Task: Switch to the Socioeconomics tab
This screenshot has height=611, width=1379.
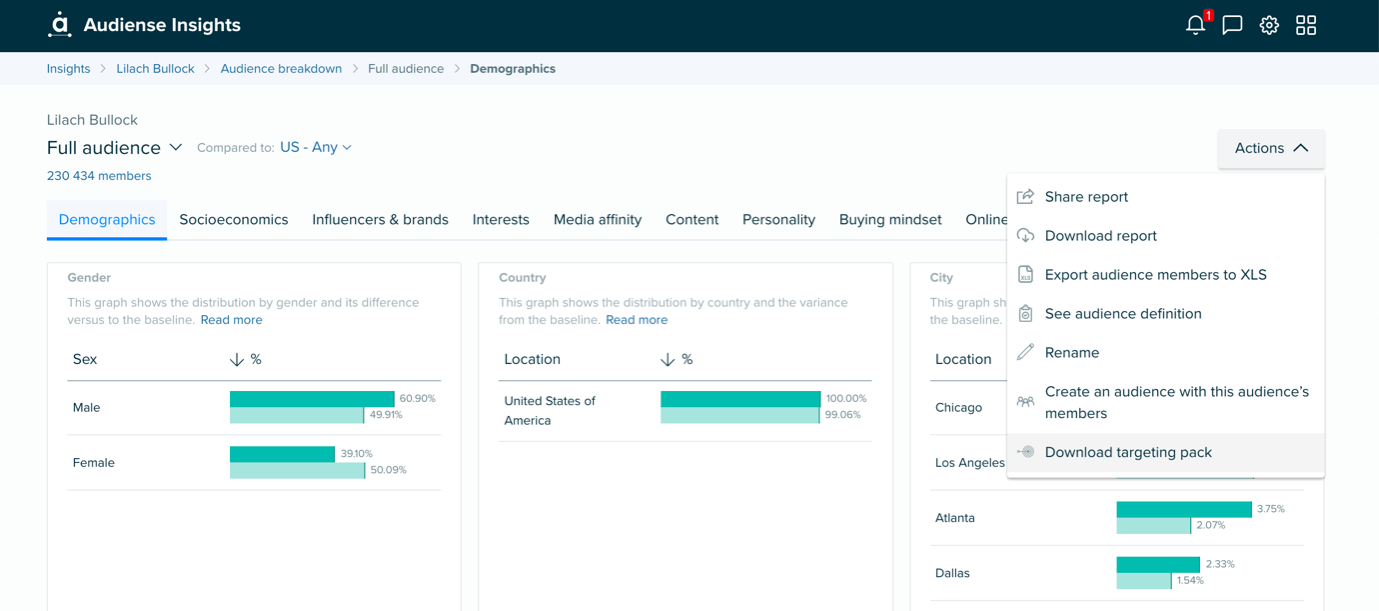Action: click(x=234, y=219)
